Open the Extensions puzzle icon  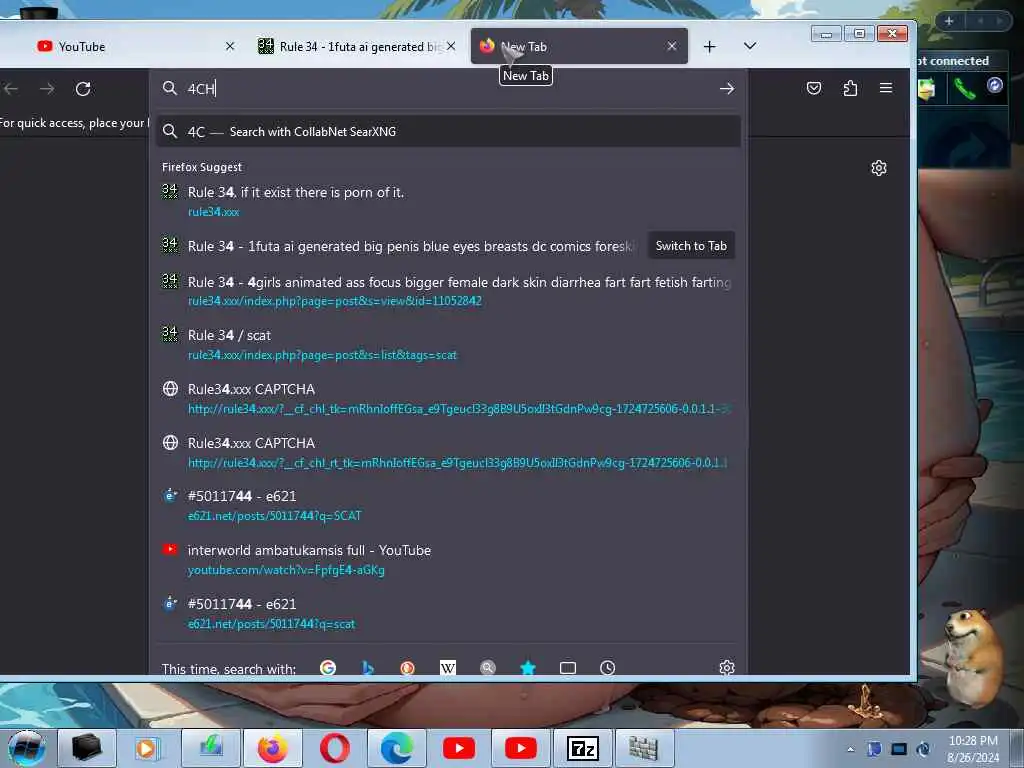coord(850,88)
